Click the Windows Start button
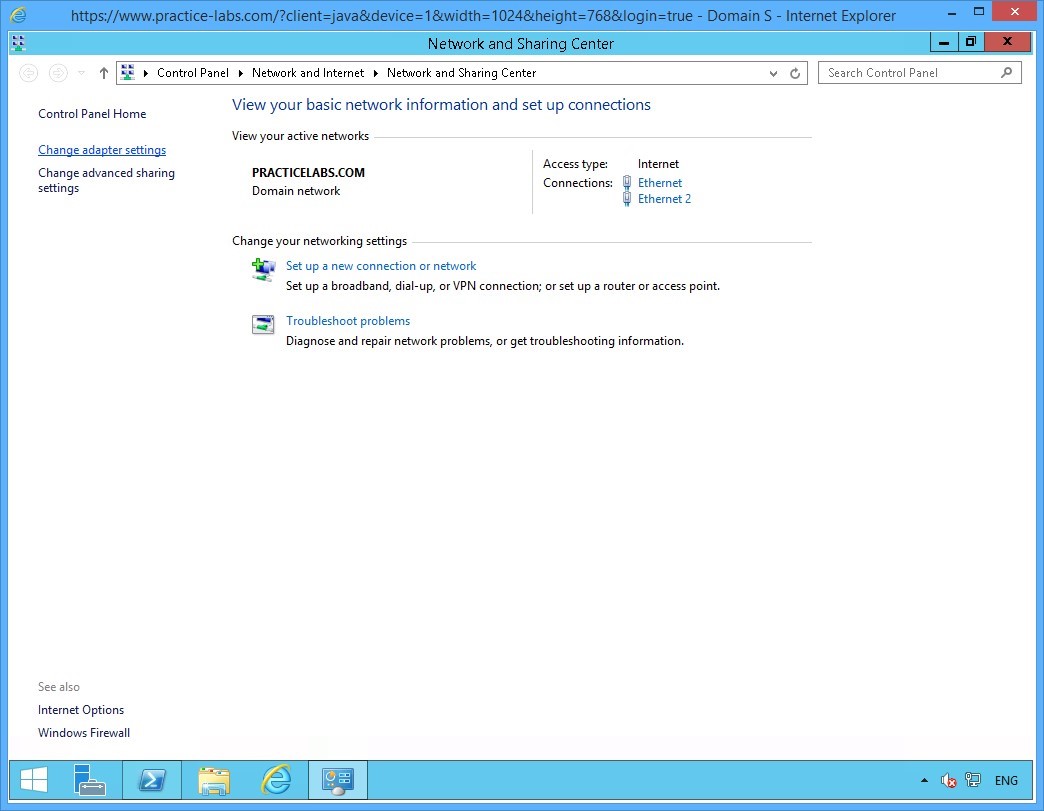Image resolution: width=1044 pixels, height=811 pixels. pyautogui.click(x=34, y=780)
